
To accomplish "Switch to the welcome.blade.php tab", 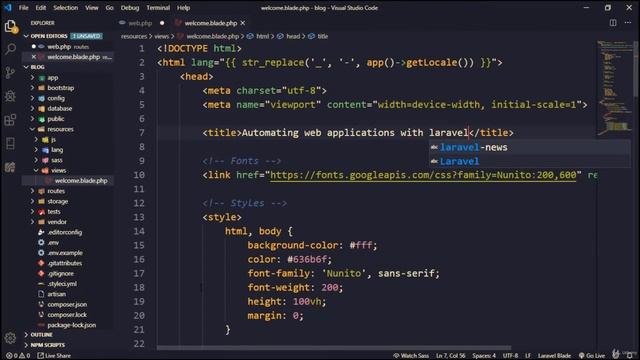I will pyautogui.click(x=211, y=23).
